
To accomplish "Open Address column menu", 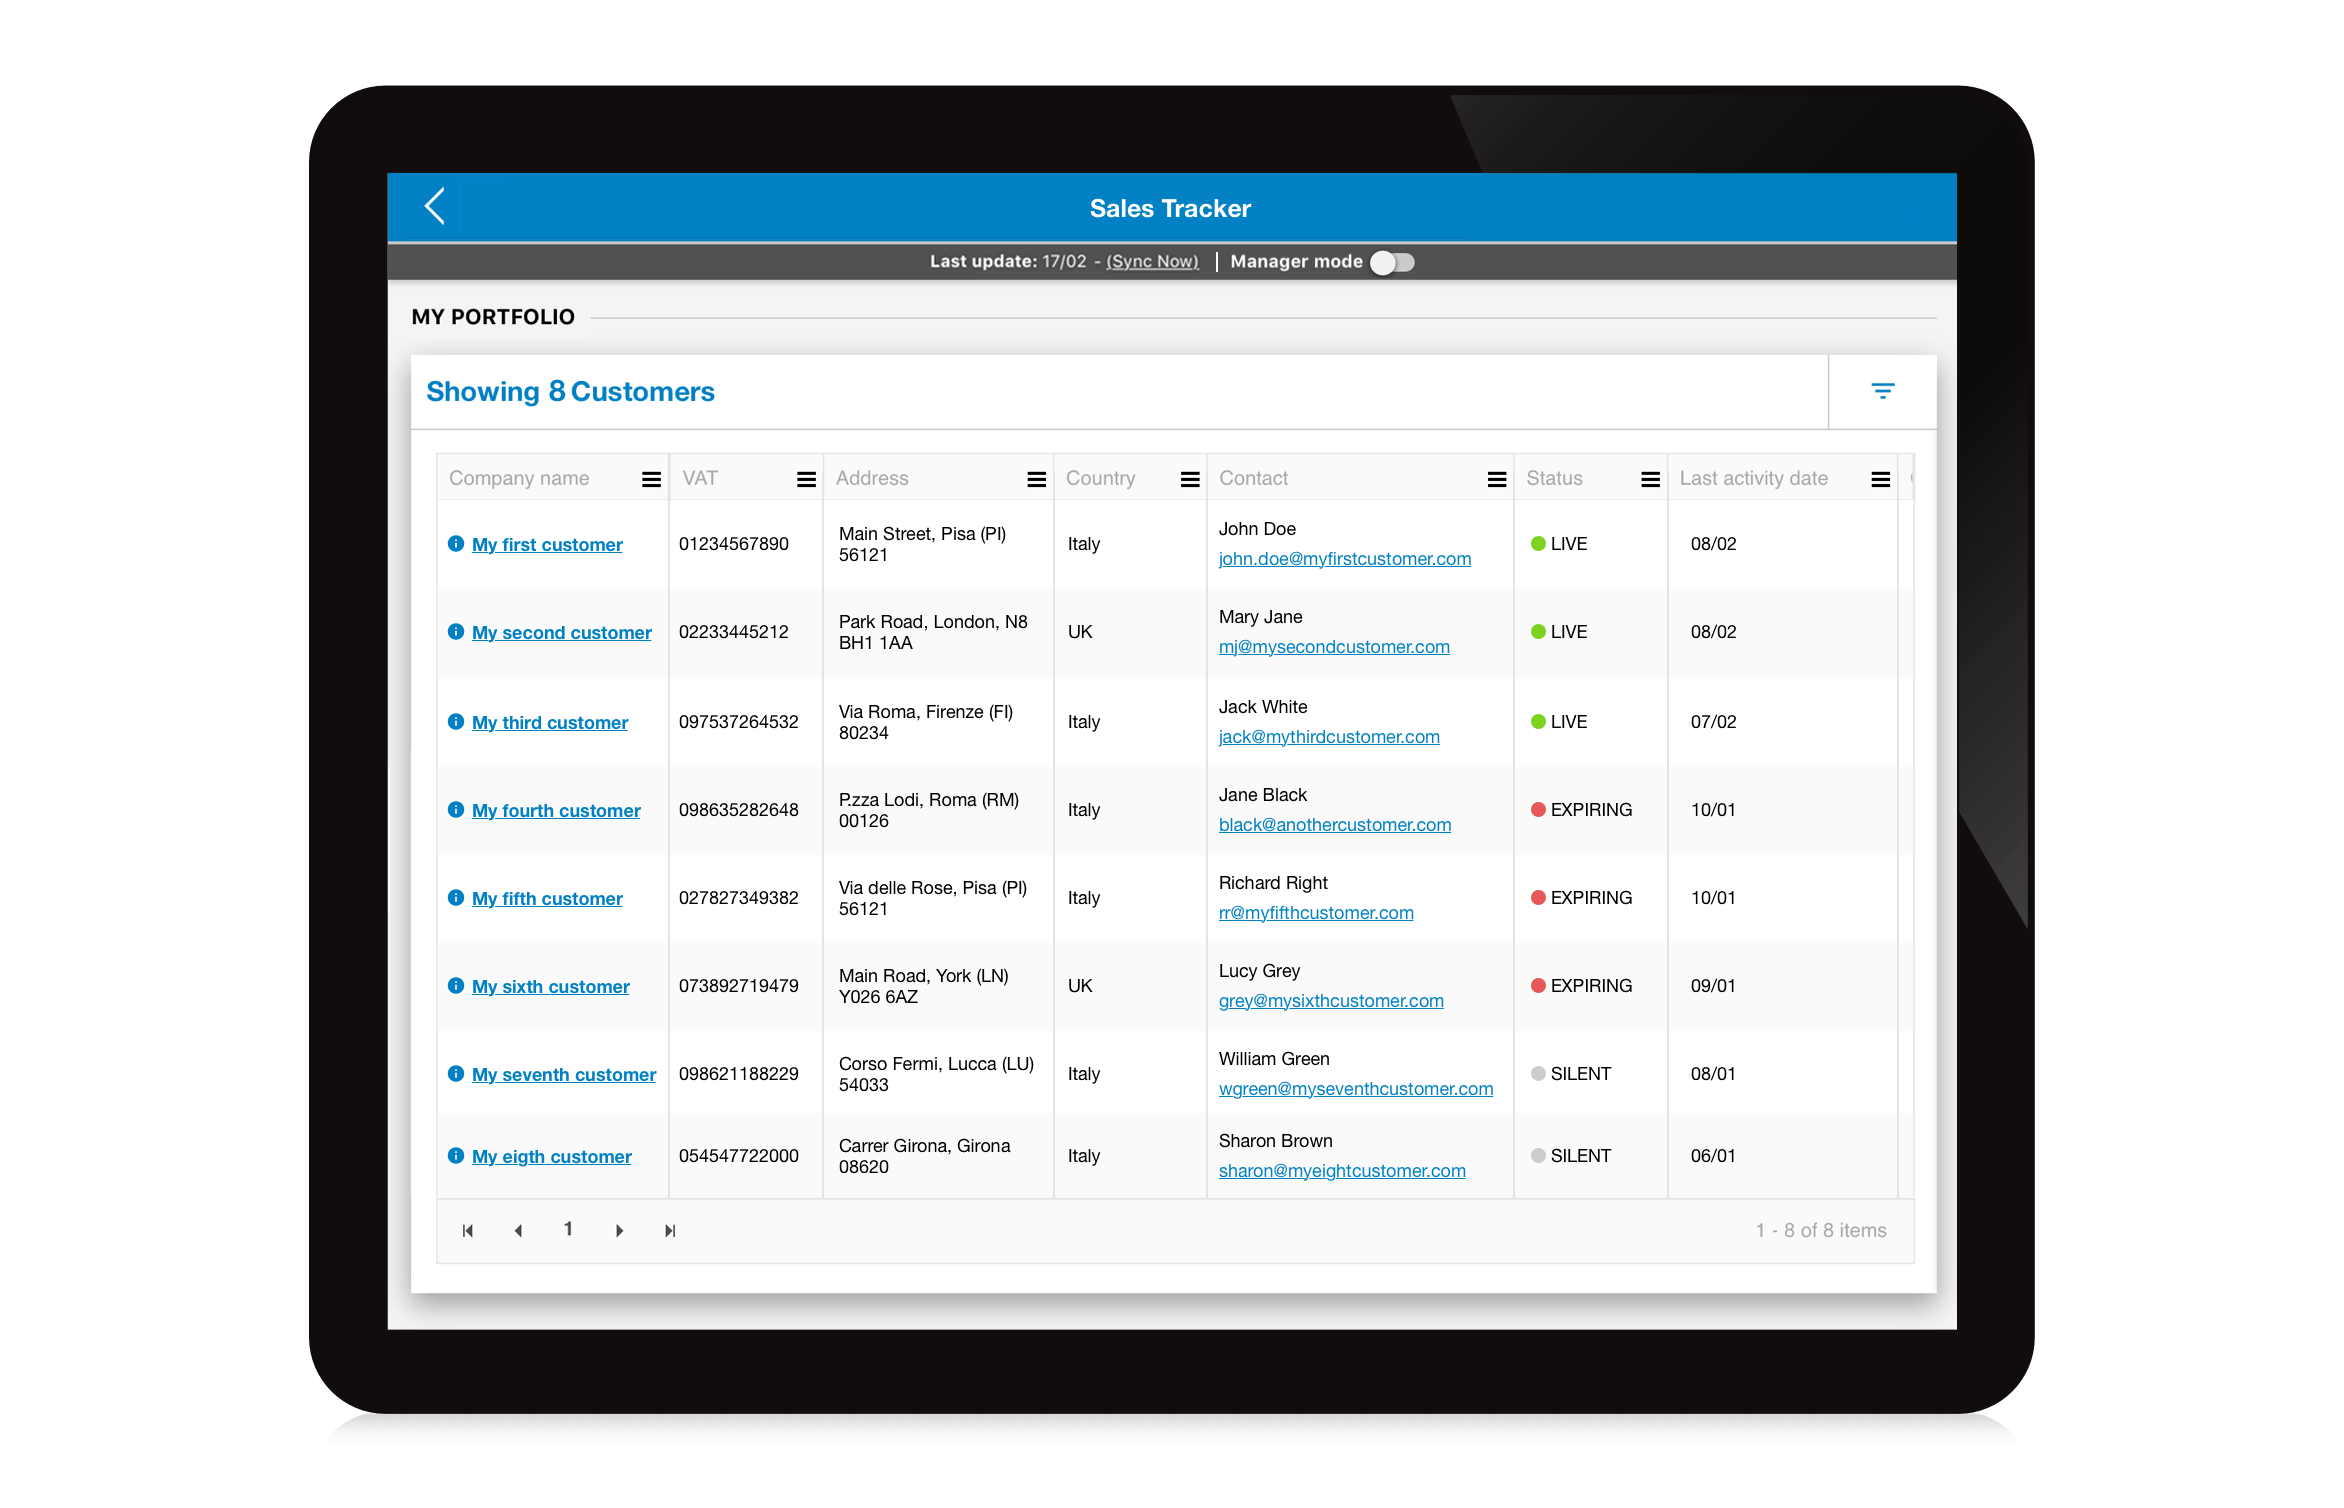I will pos(1037,479).
